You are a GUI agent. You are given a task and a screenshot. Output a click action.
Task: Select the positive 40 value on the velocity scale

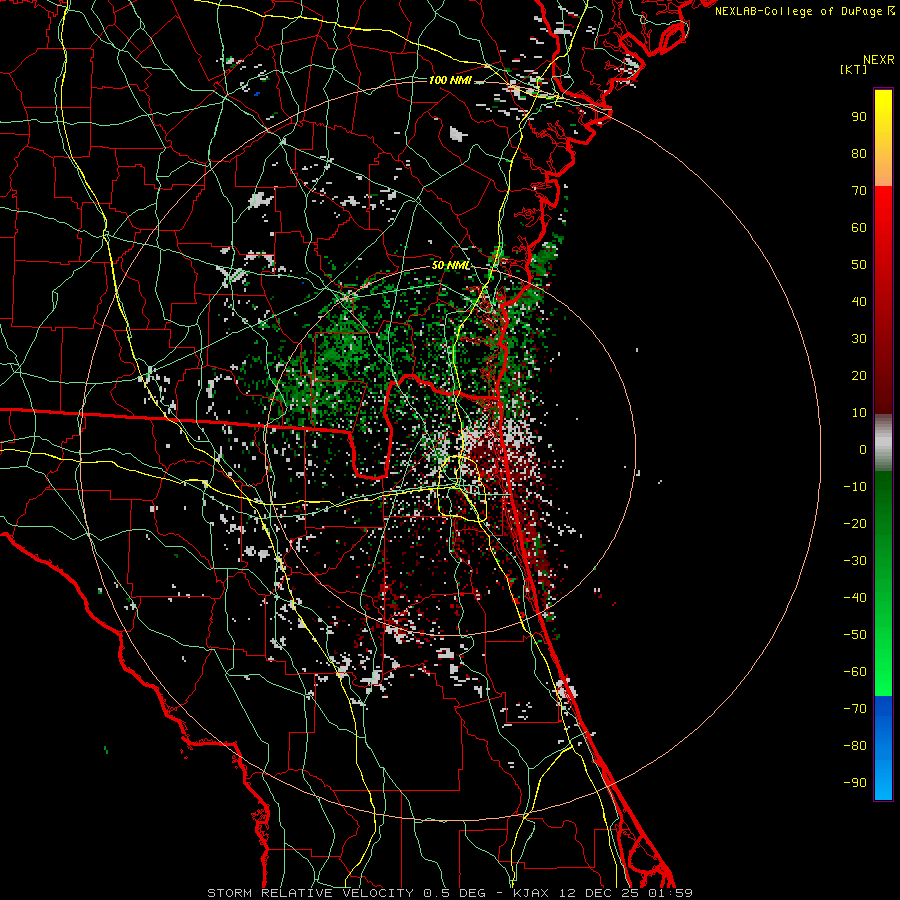point(859,301)
